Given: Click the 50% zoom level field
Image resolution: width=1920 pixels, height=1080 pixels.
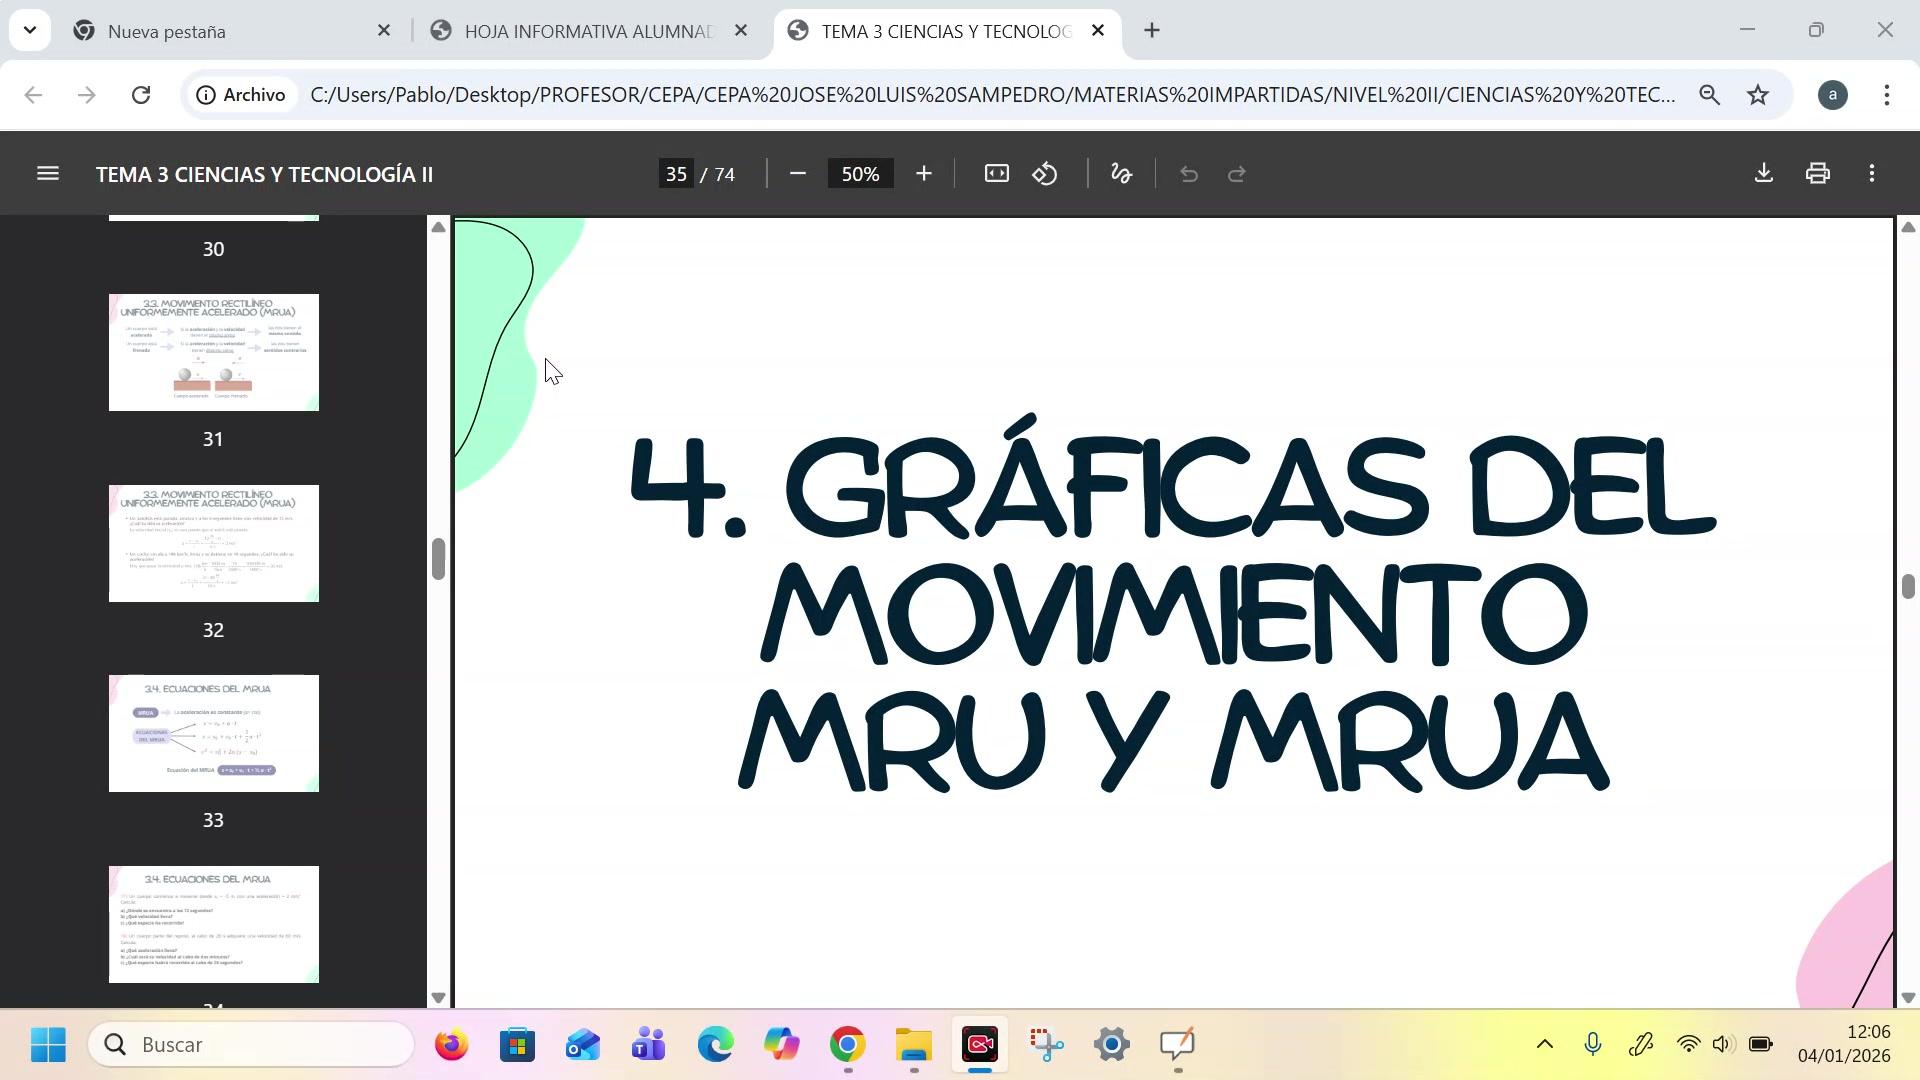Looking at the screenshot, I should [860, 174].
